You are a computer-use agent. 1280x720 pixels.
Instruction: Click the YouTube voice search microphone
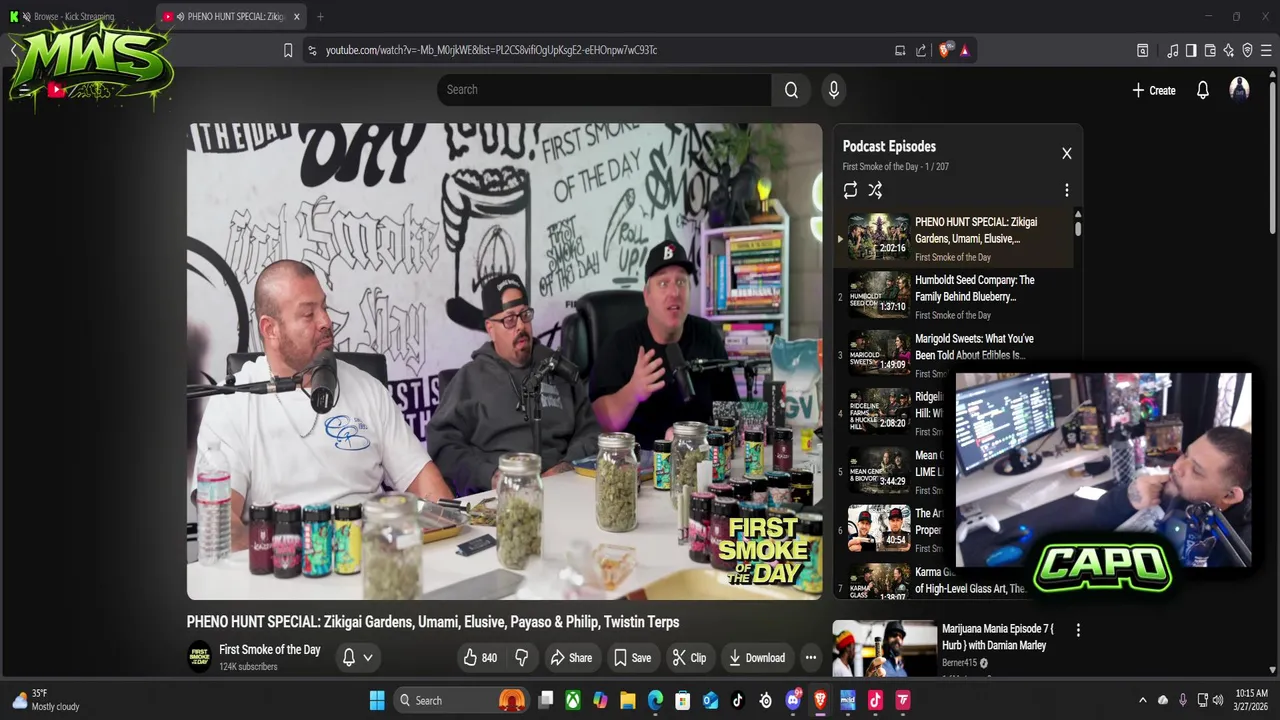(833, 90)
